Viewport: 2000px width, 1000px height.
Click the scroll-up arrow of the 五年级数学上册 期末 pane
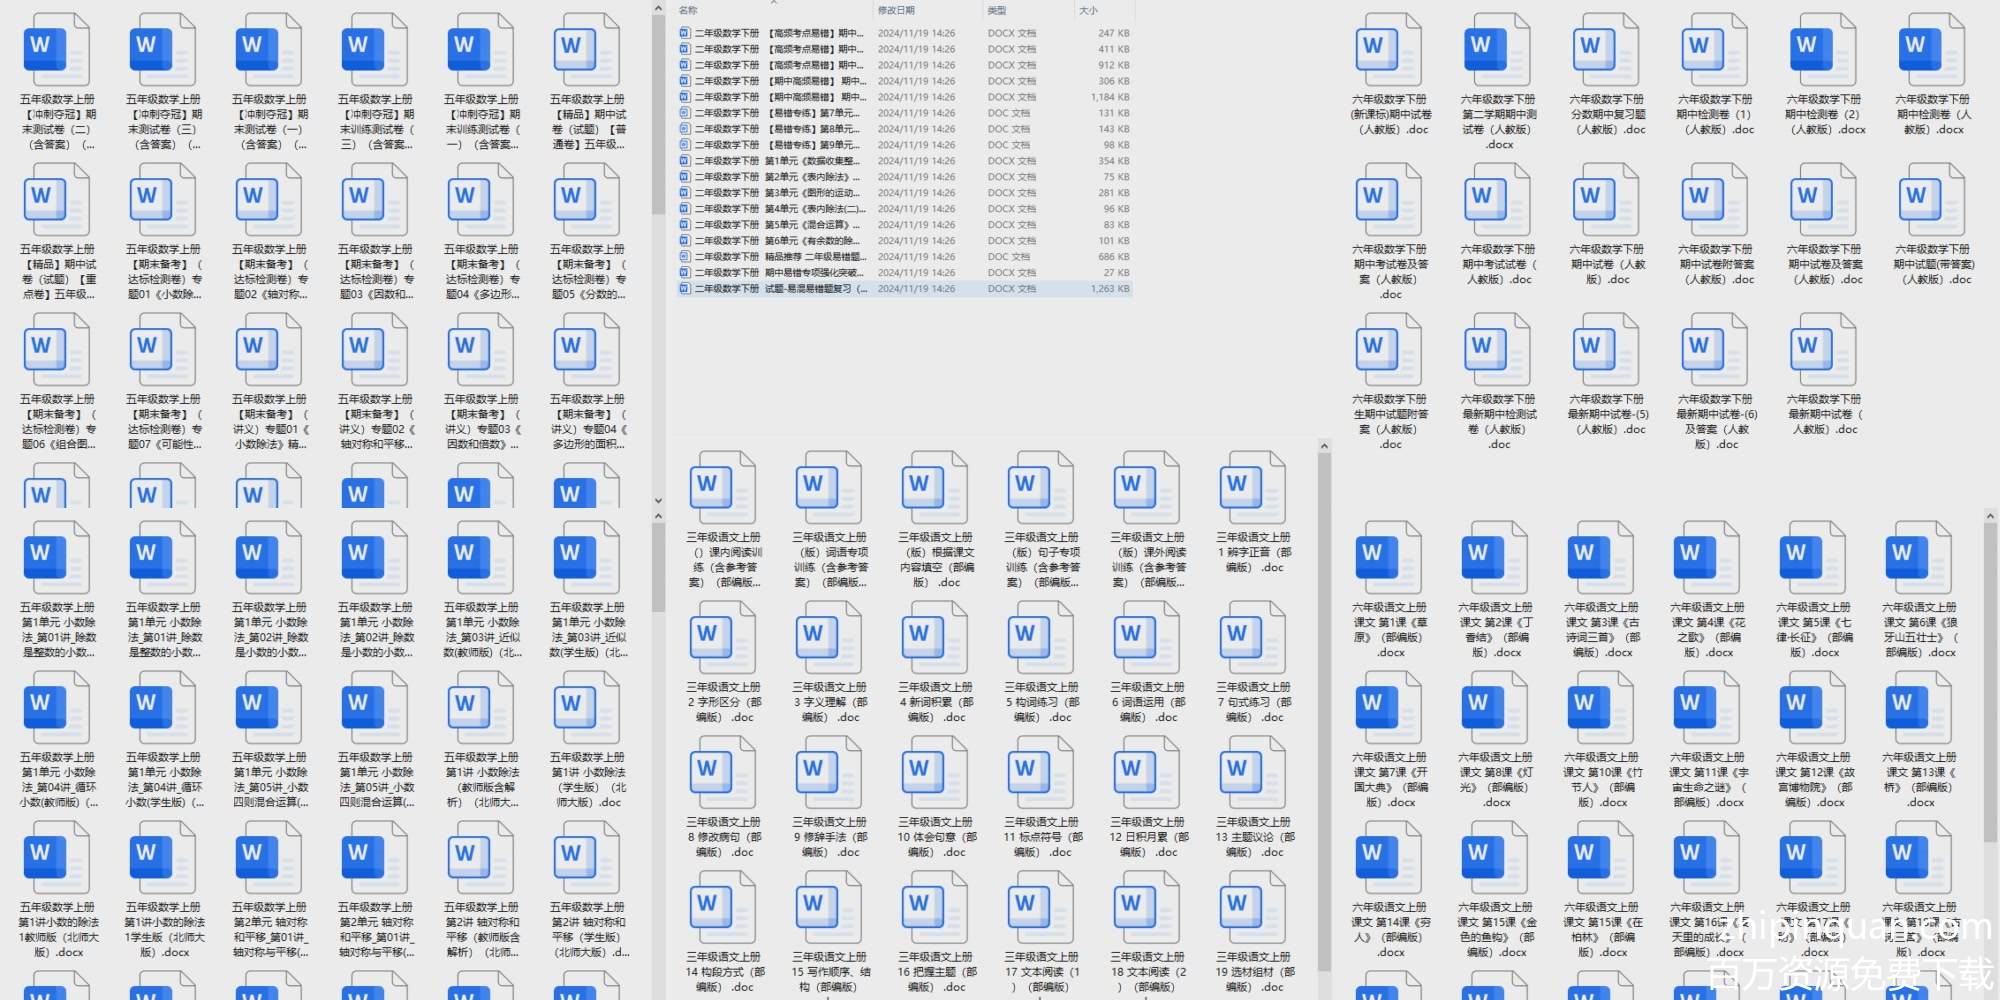(658, 9)
